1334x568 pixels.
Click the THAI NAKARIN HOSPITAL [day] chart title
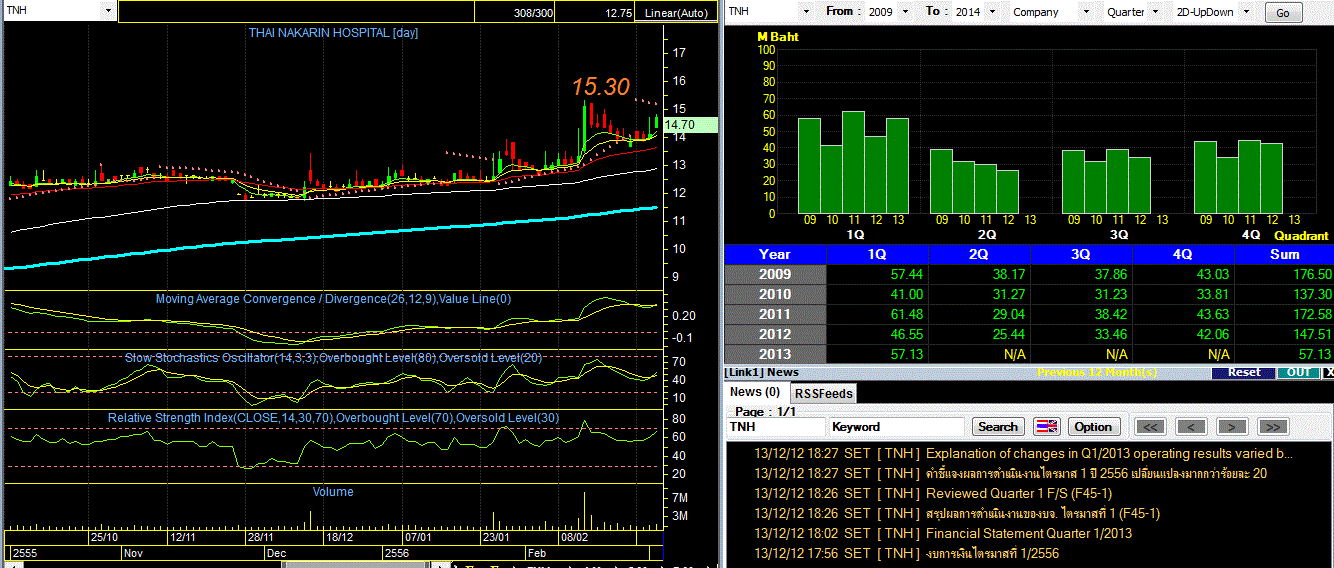[x=333, y=33]
